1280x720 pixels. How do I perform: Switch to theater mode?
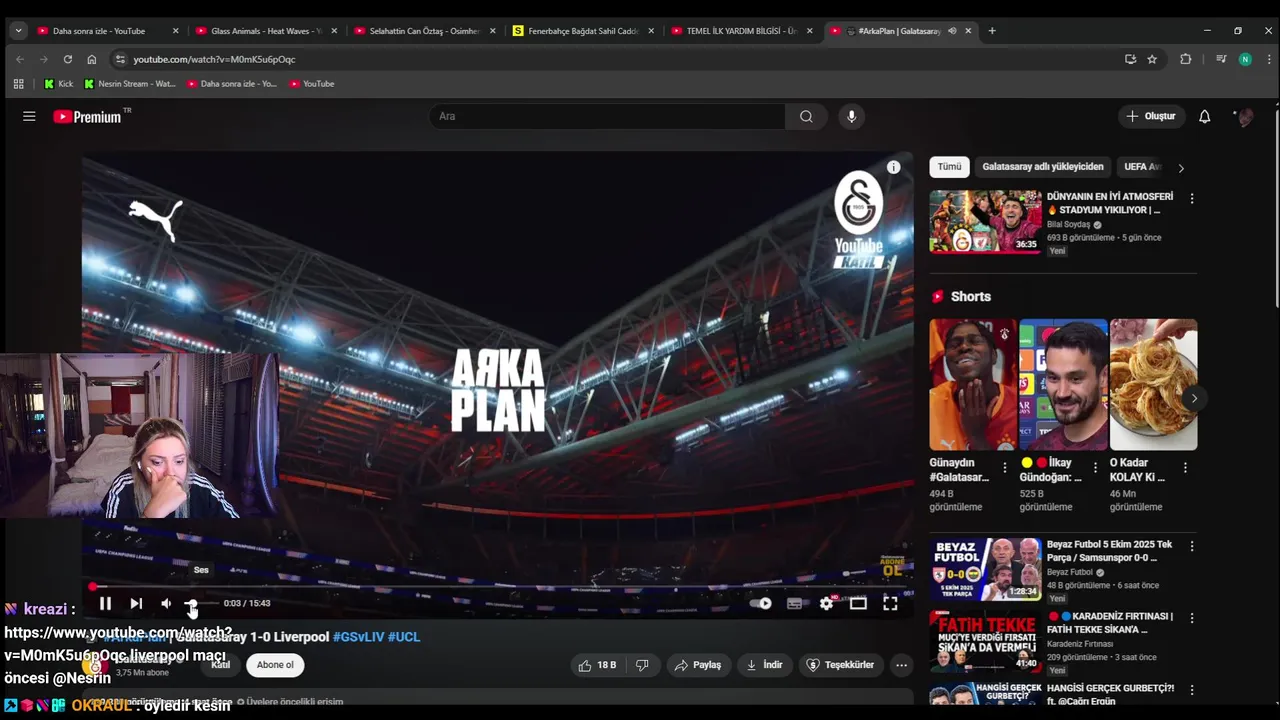[x=858, y=603]
